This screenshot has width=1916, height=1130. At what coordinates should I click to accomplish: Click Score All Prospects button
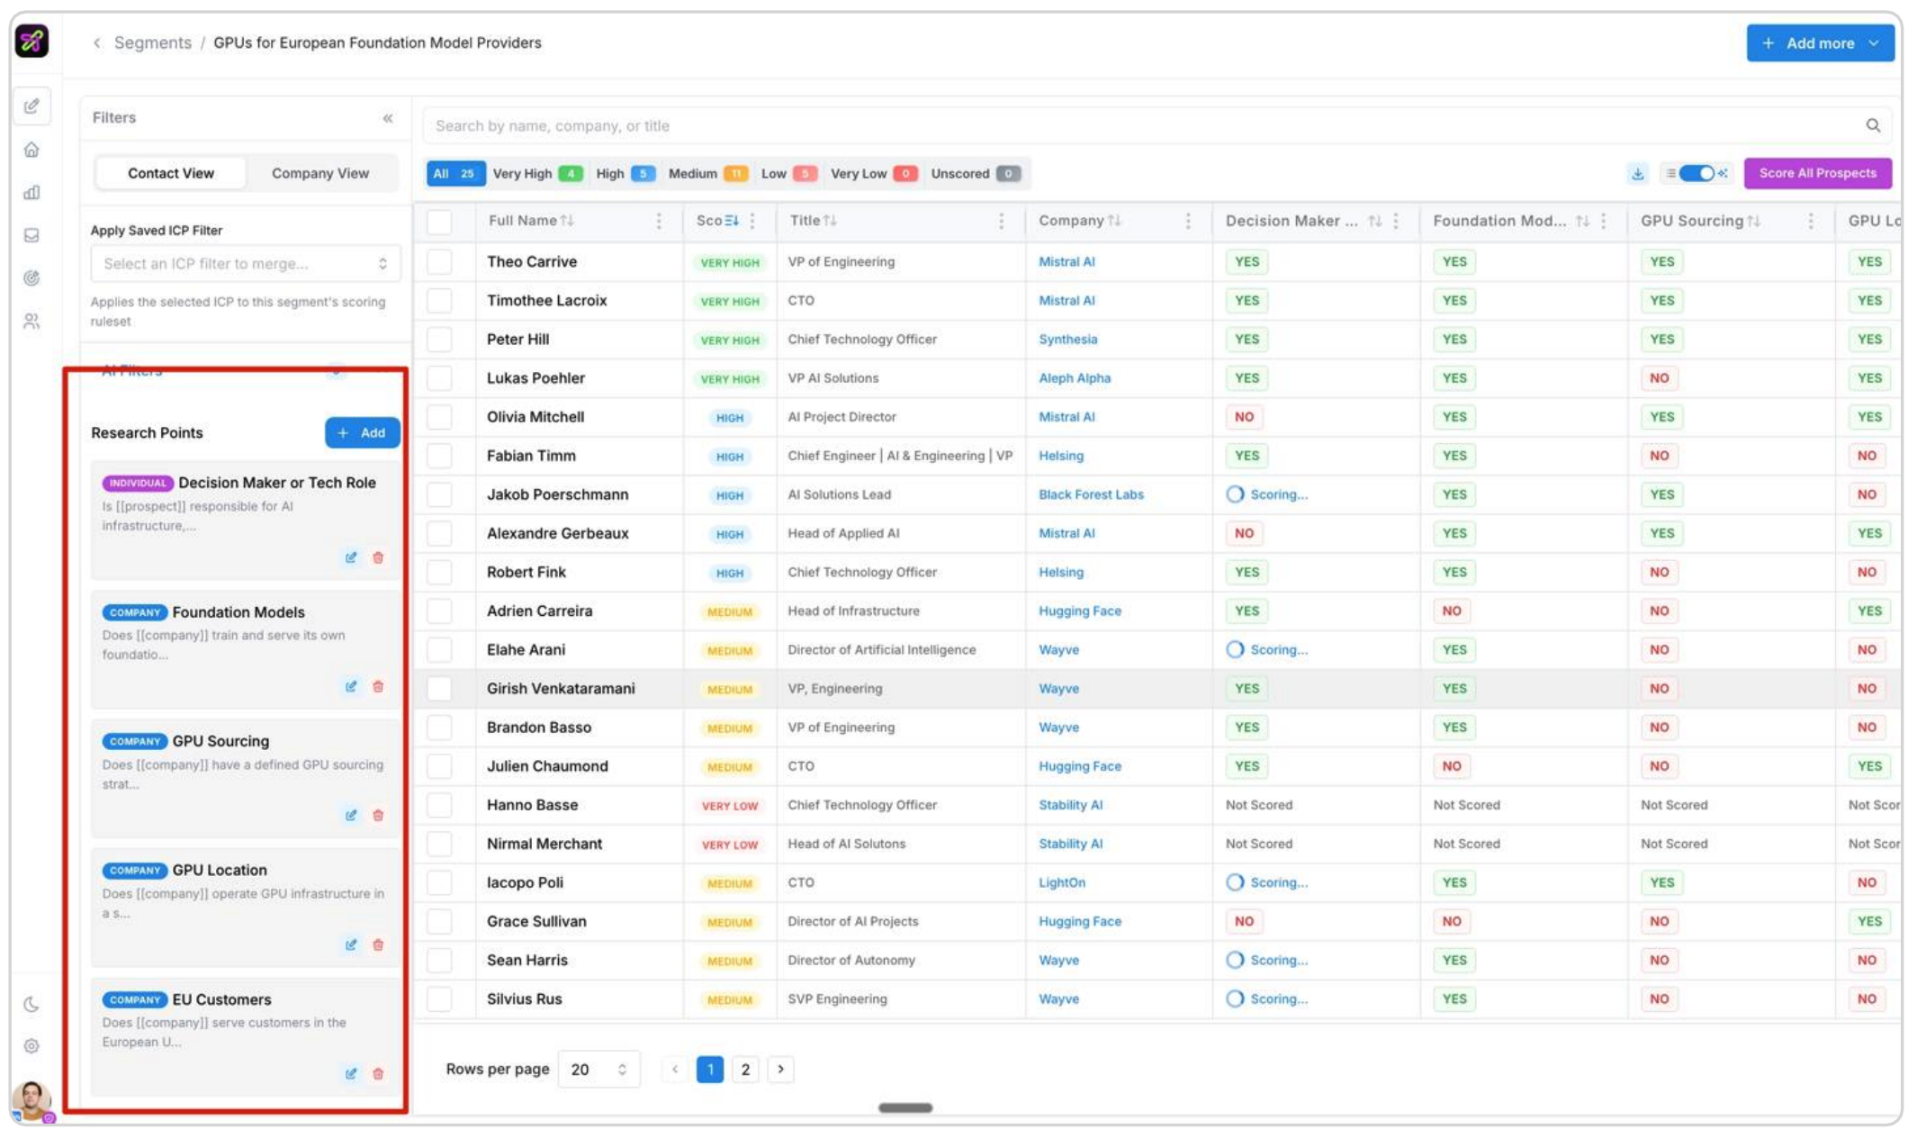pyautogui.click(x=1817, y=173)
